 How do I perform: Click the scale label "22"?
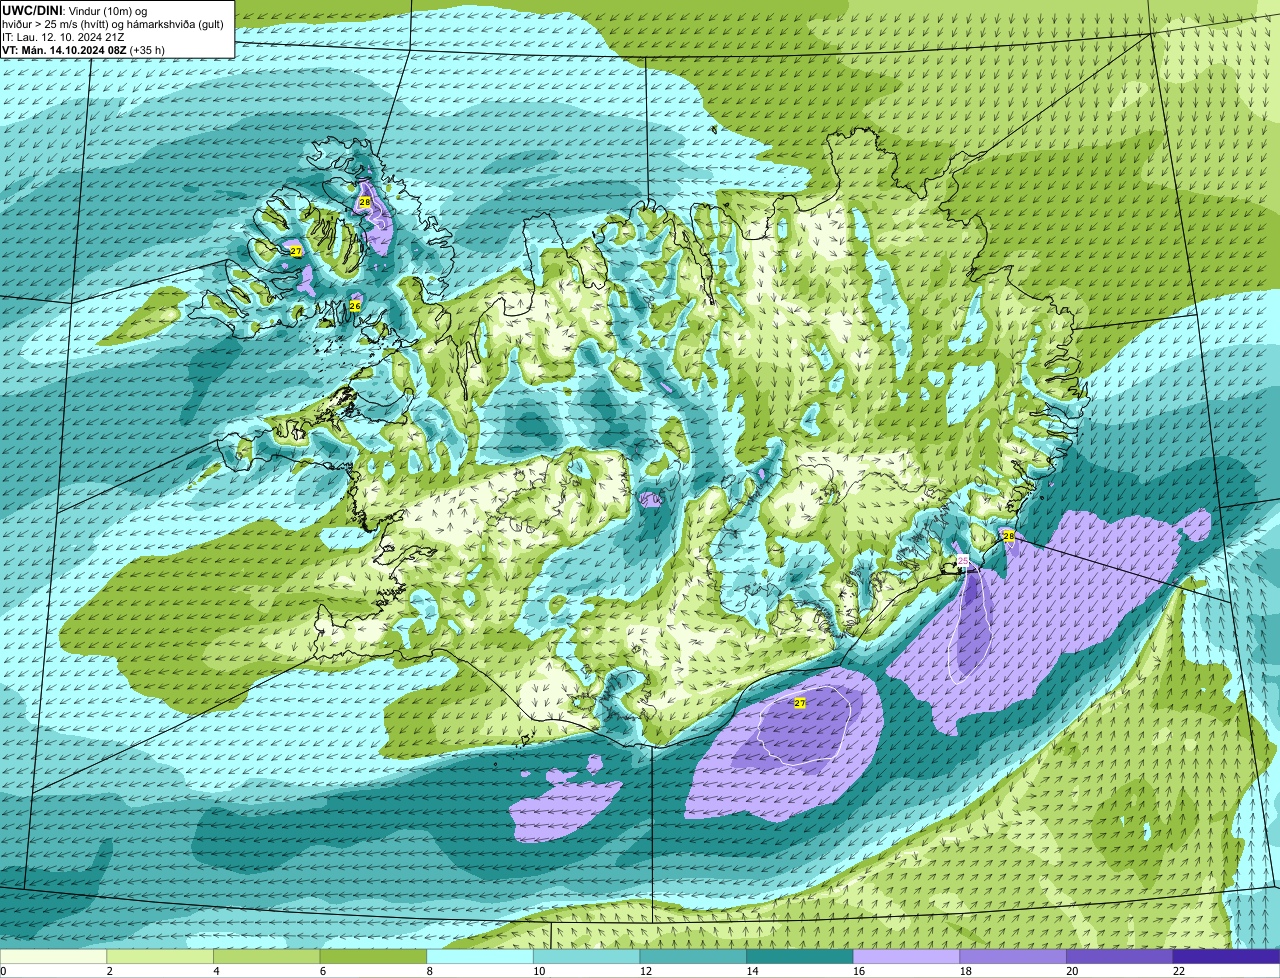coord(1179,971)
